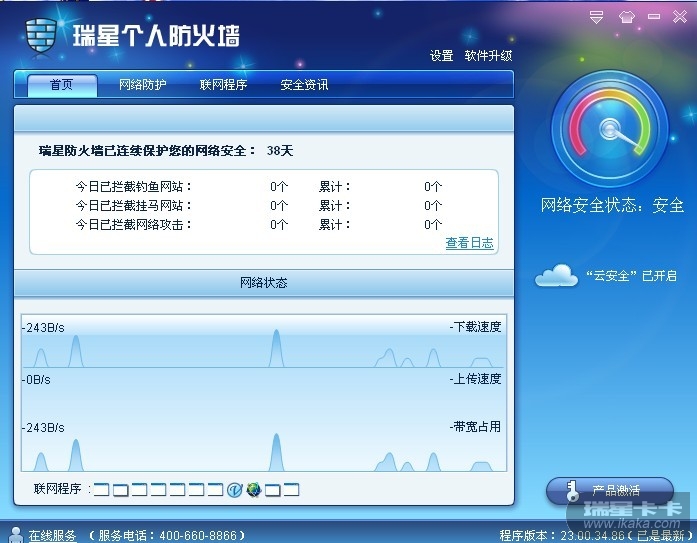This screenshot has height=543, width=697.
Task: Click the 带宽占用 label
Action: coord(476,427)
